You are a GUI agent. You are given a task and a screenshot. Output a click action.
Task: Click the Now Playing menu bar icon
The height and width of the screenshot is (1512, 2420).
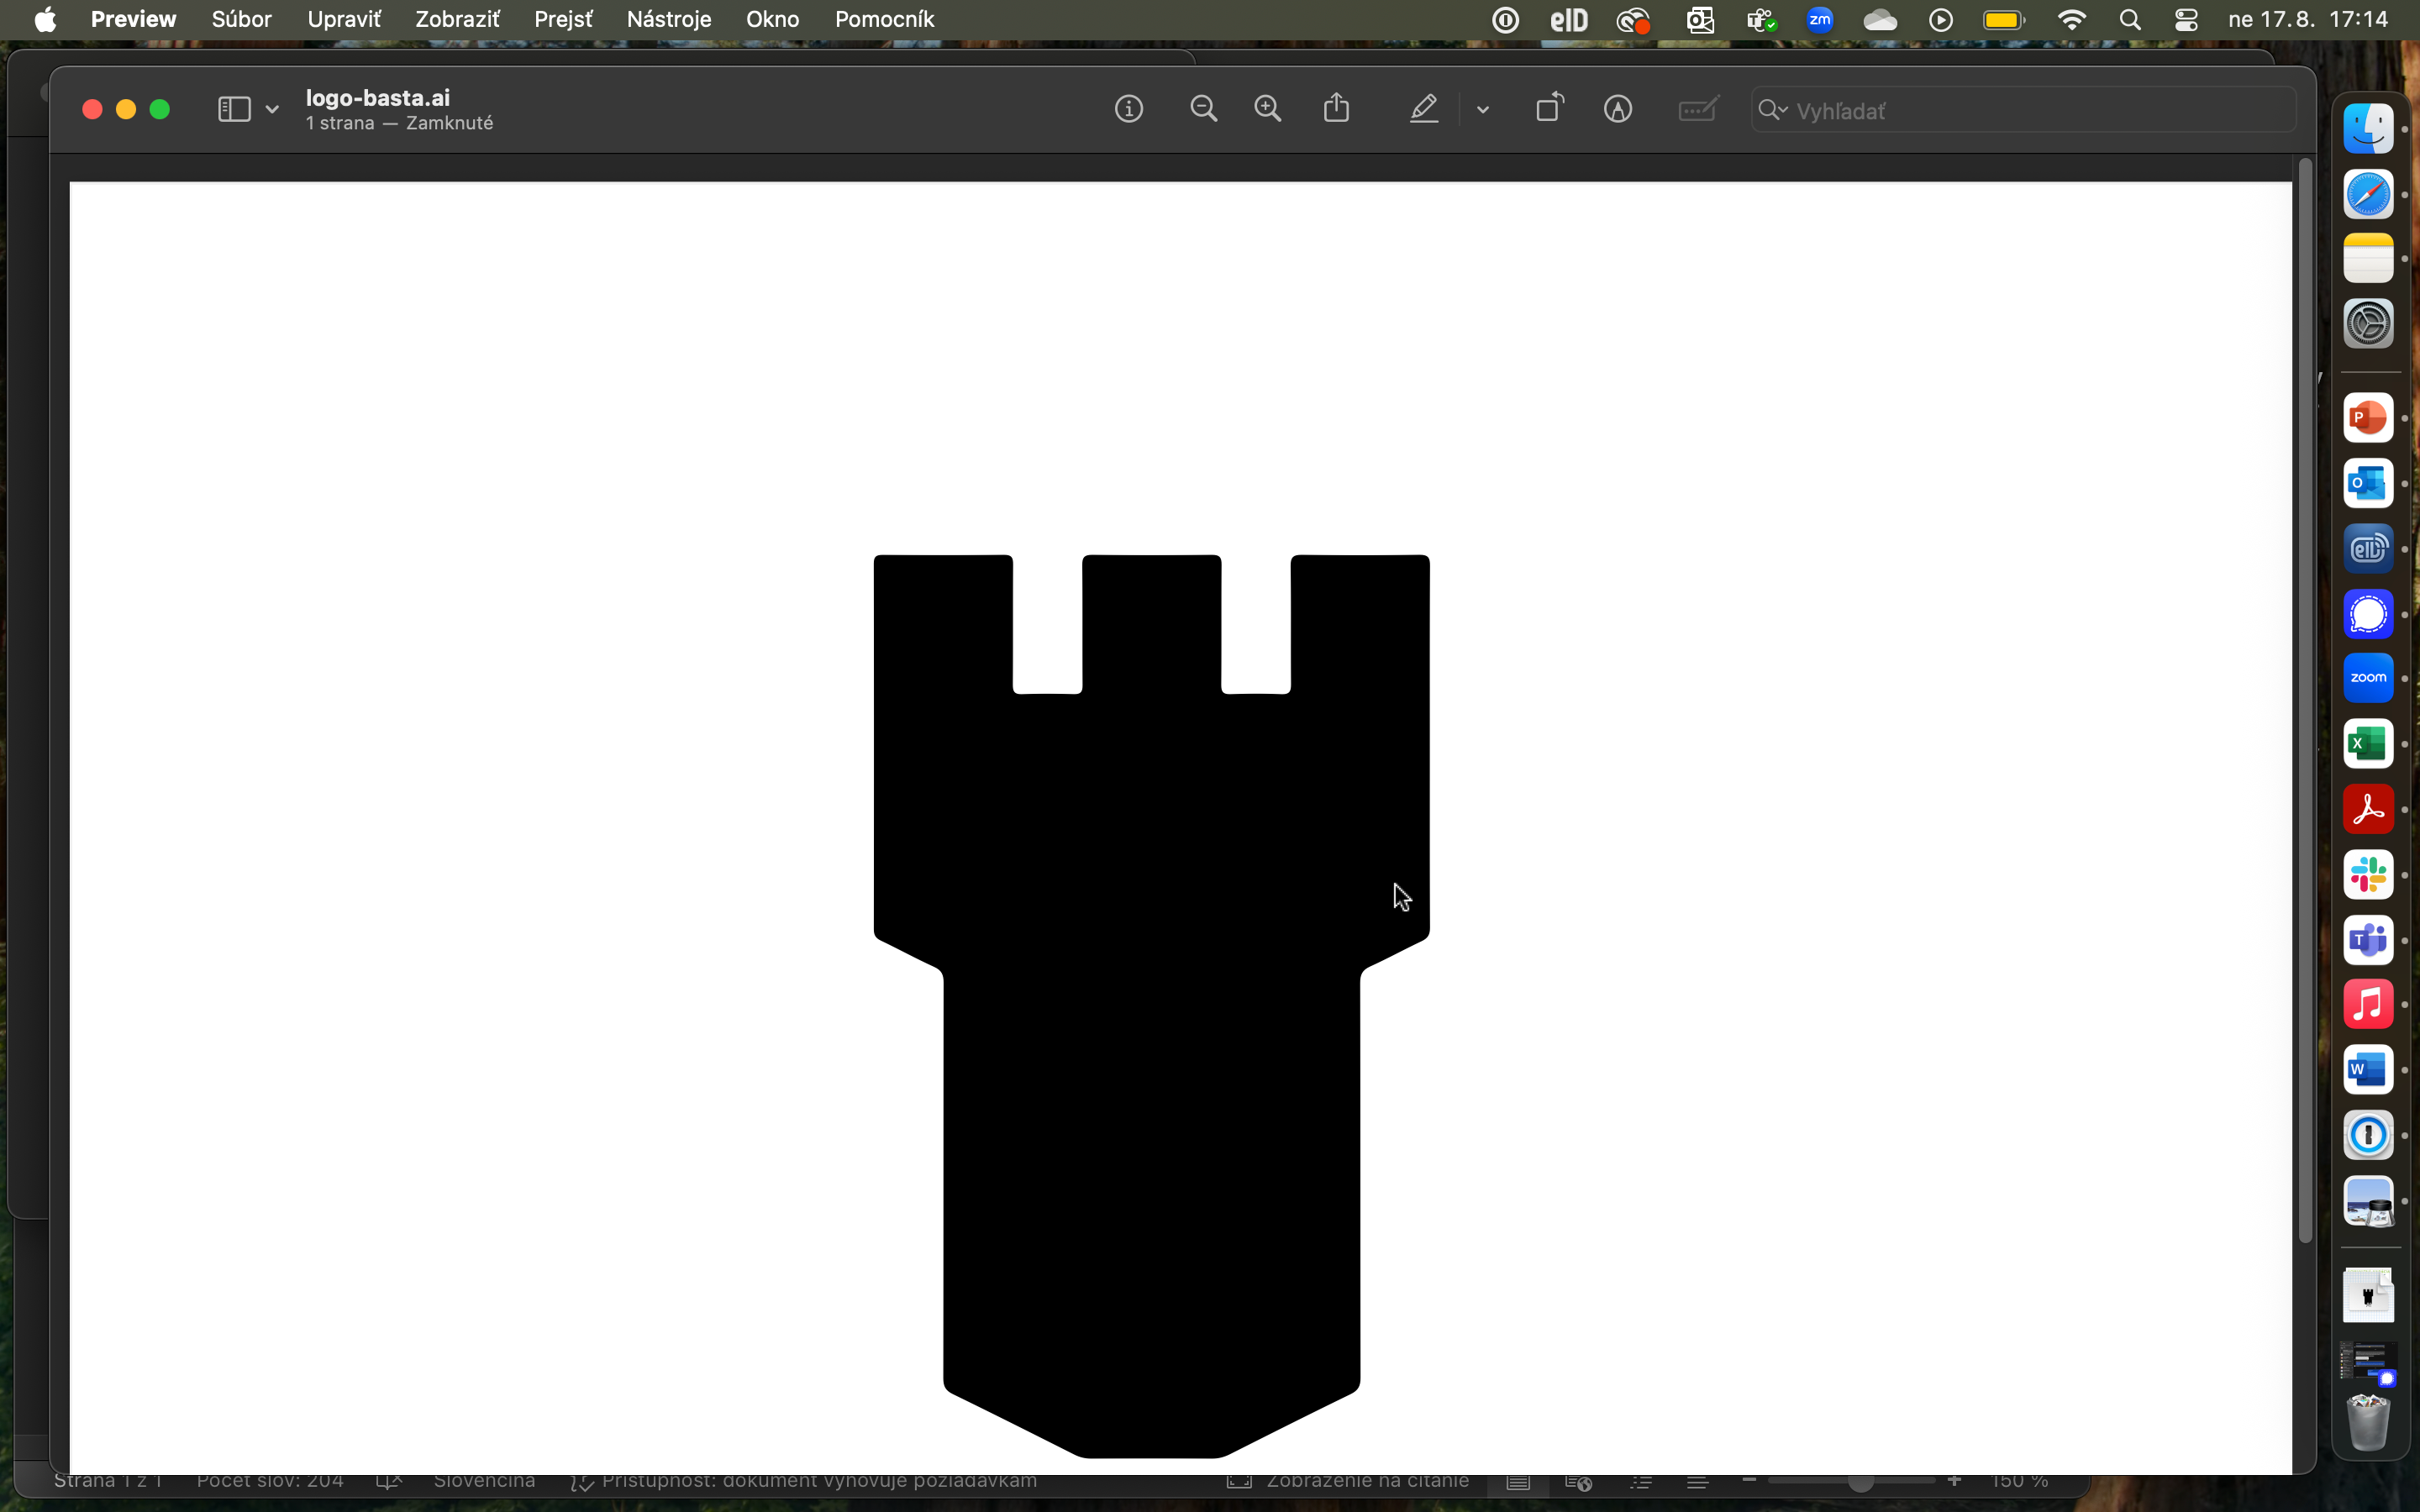coord(1941,19)
